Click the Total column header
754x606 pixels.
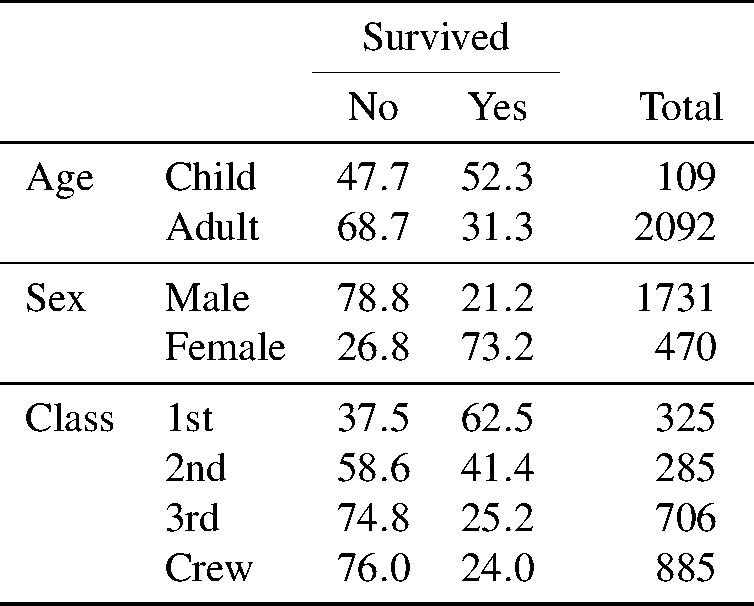681,107
